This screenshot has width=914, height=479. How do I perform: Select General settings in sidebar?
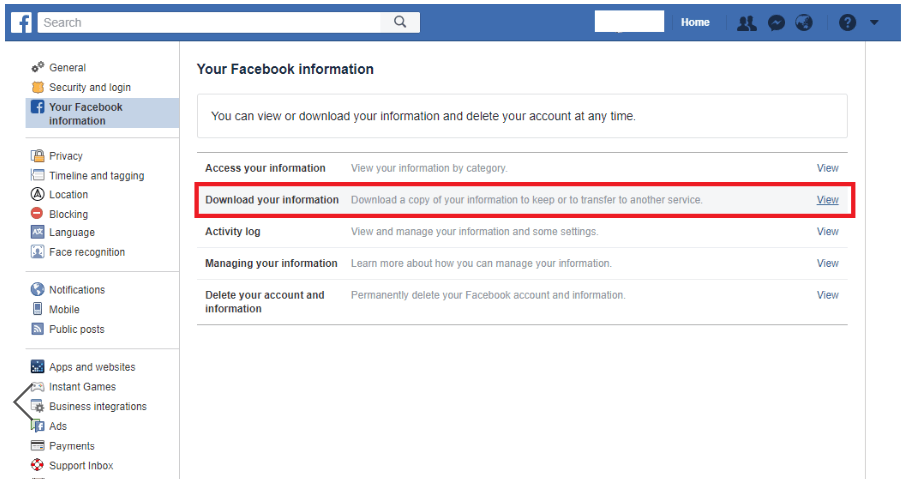coord(67,68)
